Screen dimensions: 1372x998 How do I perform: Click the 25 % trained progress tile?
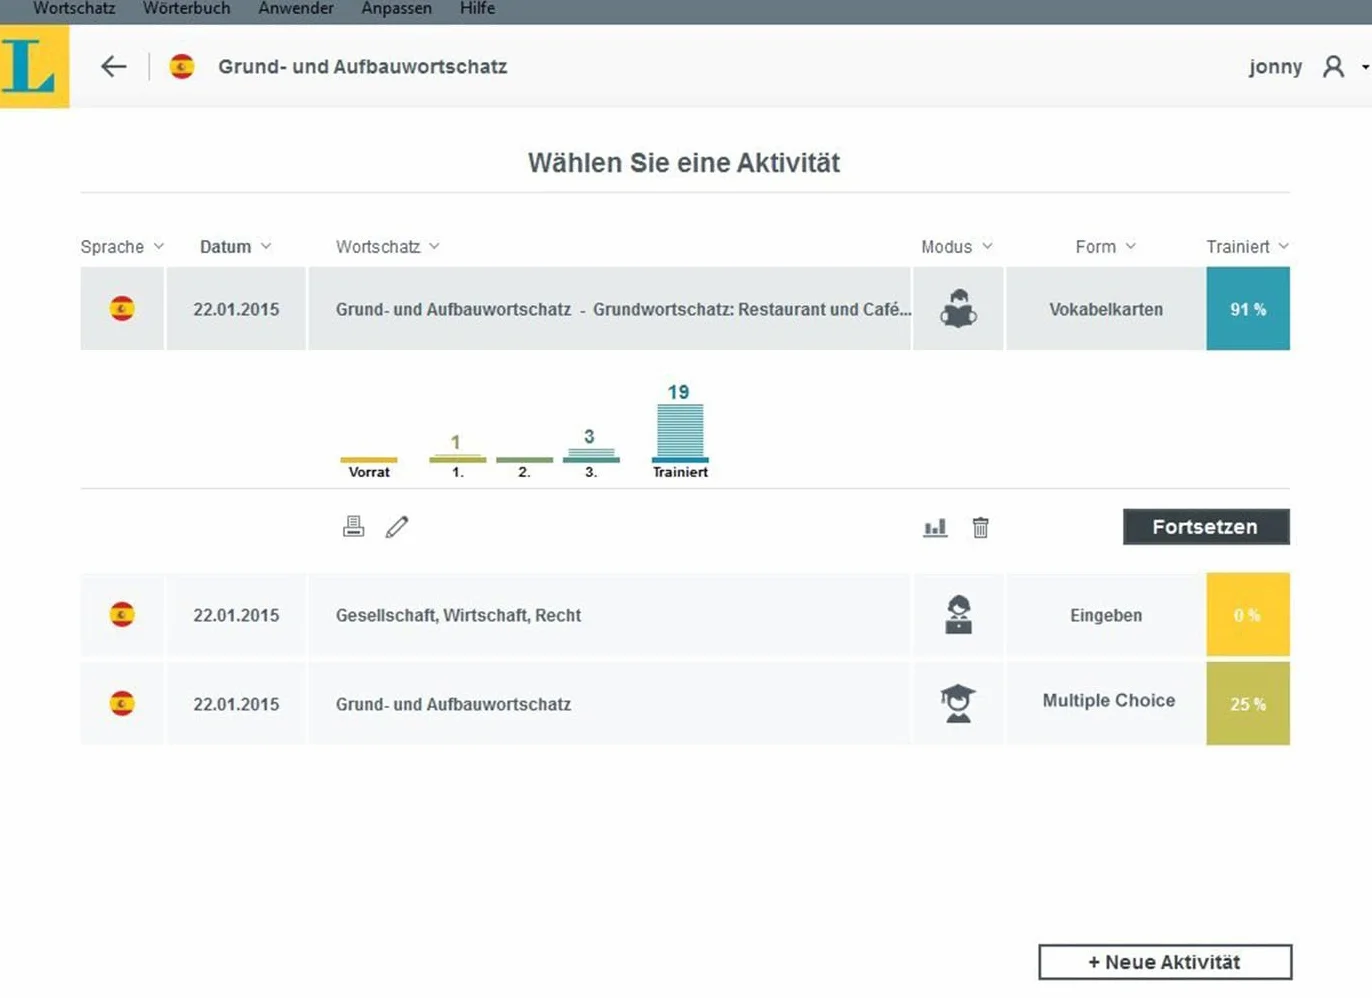(x=1248, y=704)
